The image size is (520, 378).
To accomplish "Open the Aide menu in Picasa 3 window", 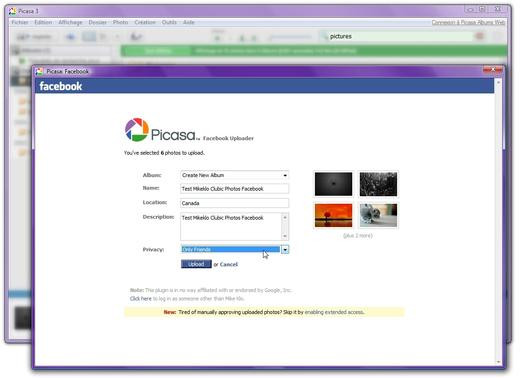I will click(x=189, y=22).
